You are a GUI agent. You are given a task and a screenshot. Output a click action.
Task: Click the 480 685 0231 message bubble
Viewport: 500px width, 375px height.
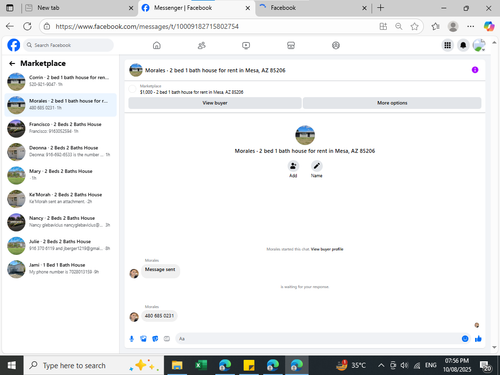[x=159, y=316]
